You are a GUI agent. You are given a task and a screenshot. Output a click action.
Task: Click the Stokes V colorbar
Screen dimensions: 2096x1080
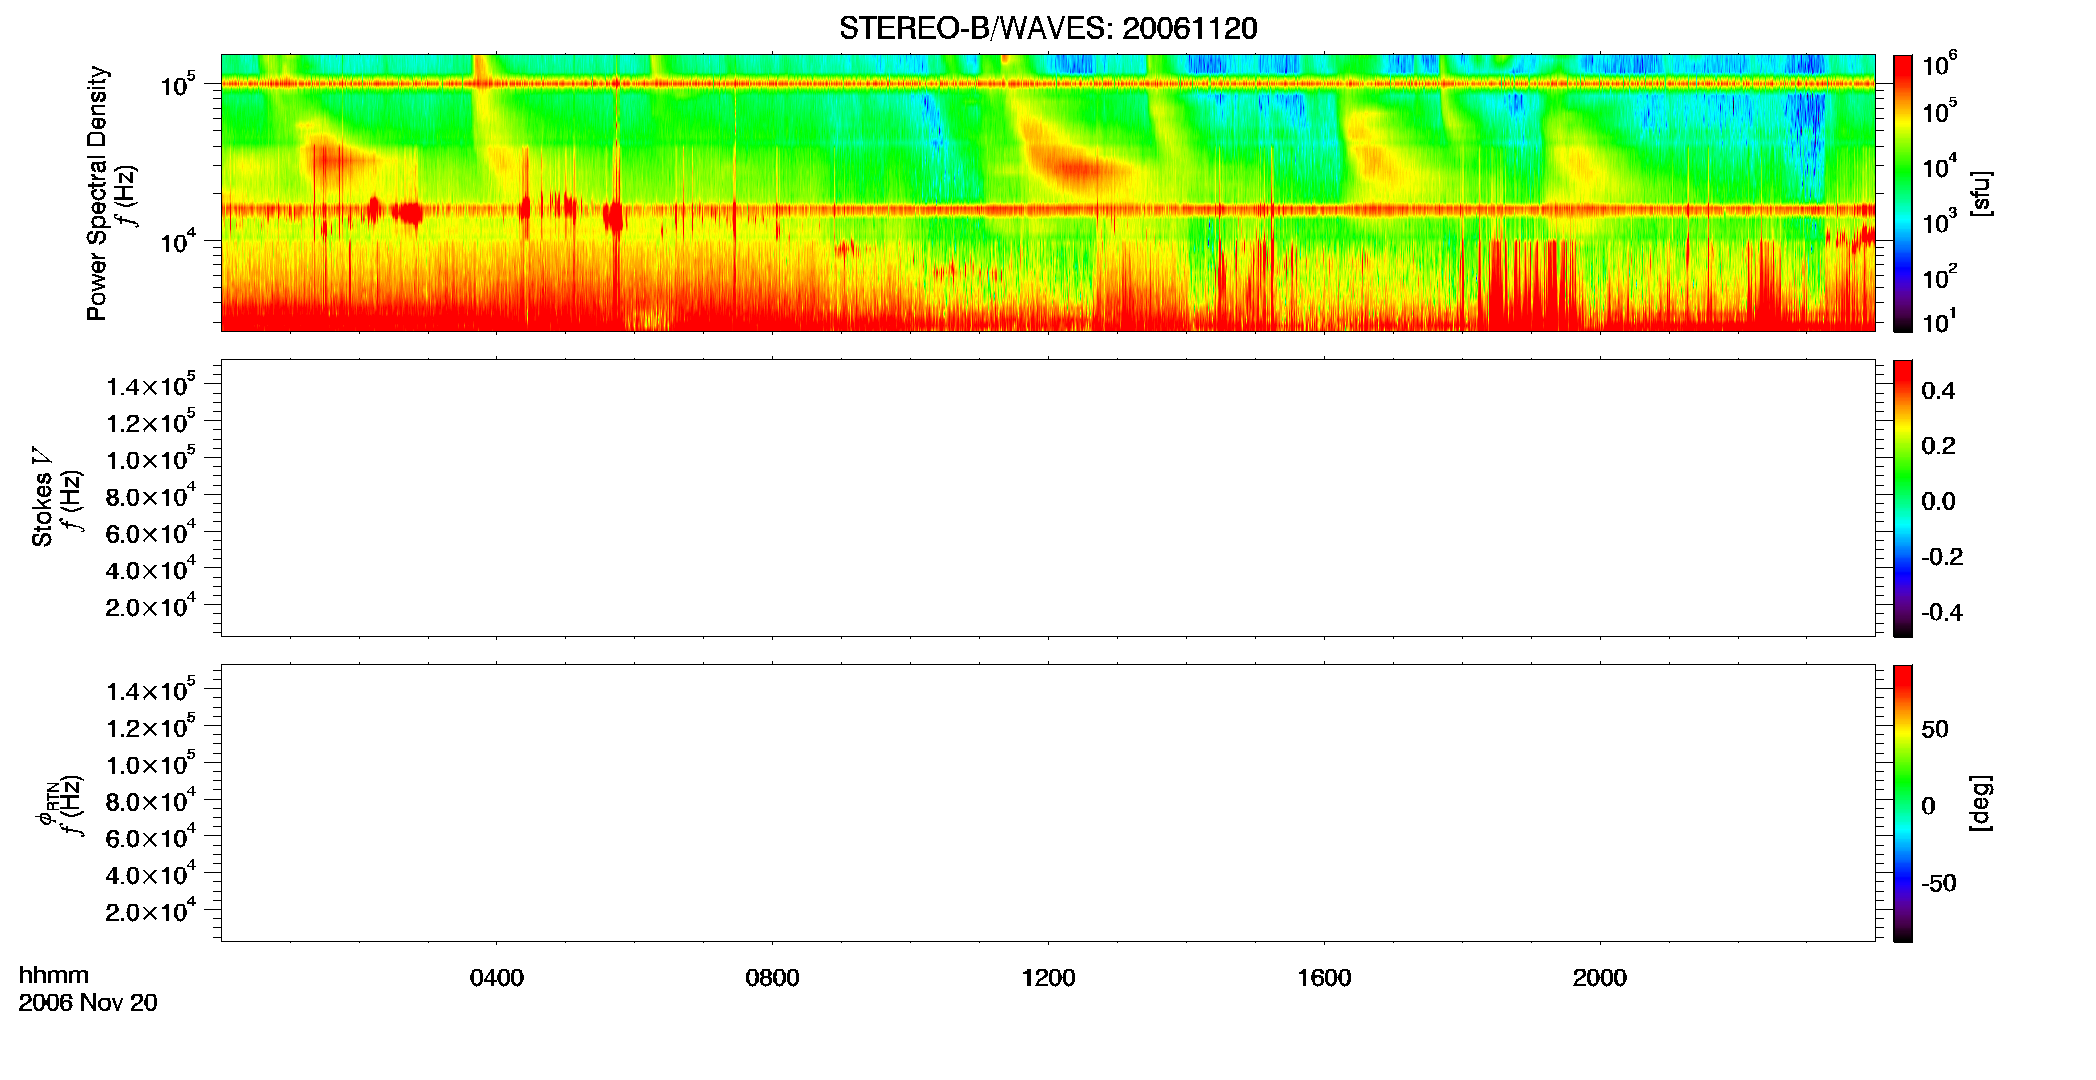pyautogui.click(x=1903, y=498)
